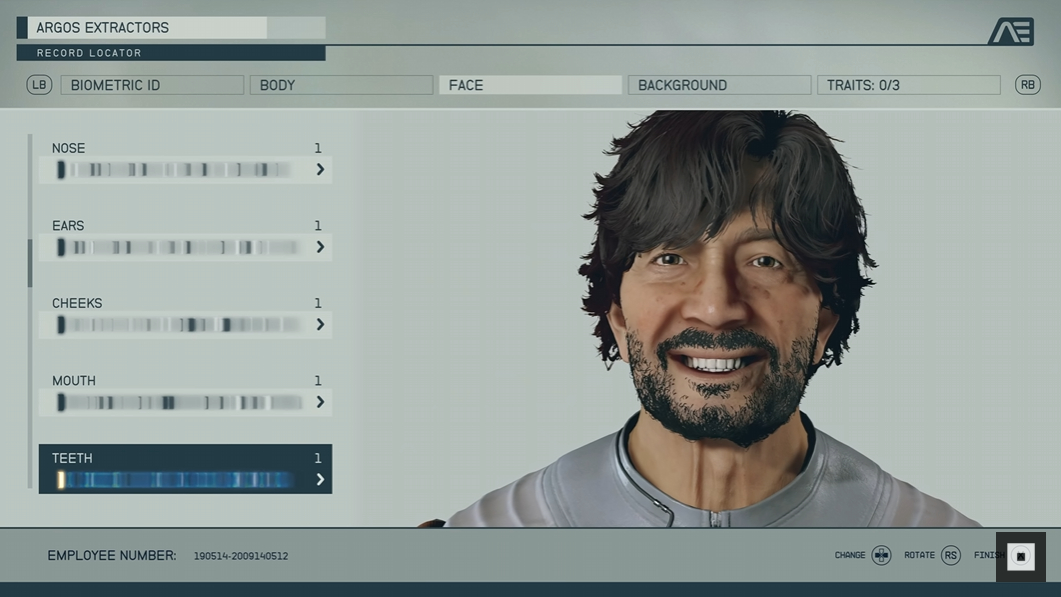1061x597 pixels.
Task: Advance Cheeks option with right chevron
Action: tap(320, 325)
